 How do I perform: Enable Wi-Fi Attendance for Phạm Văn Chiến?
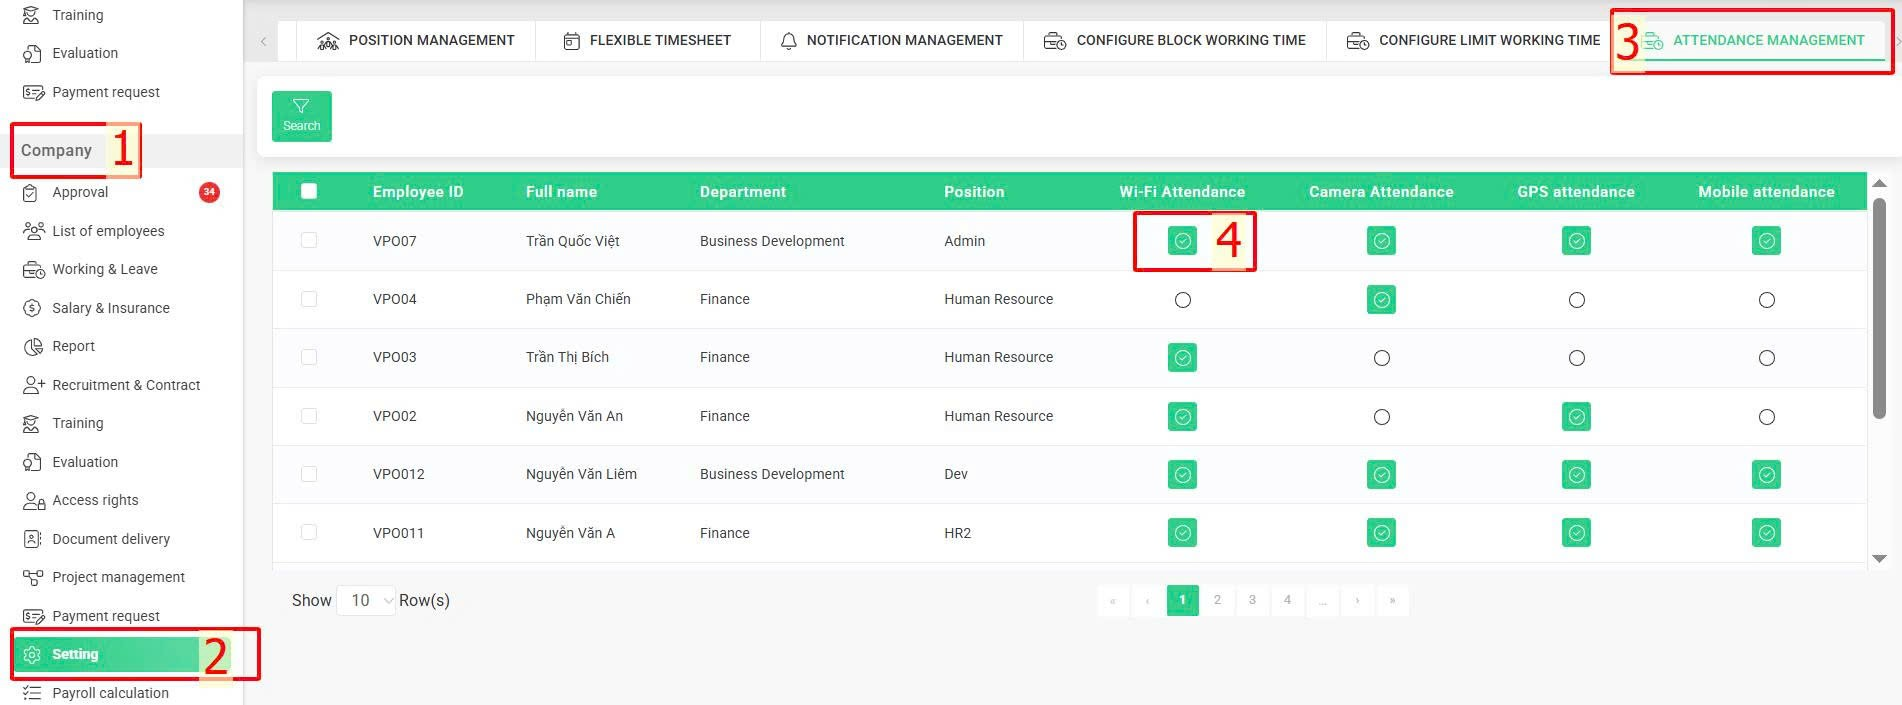tap(1183, 300)
